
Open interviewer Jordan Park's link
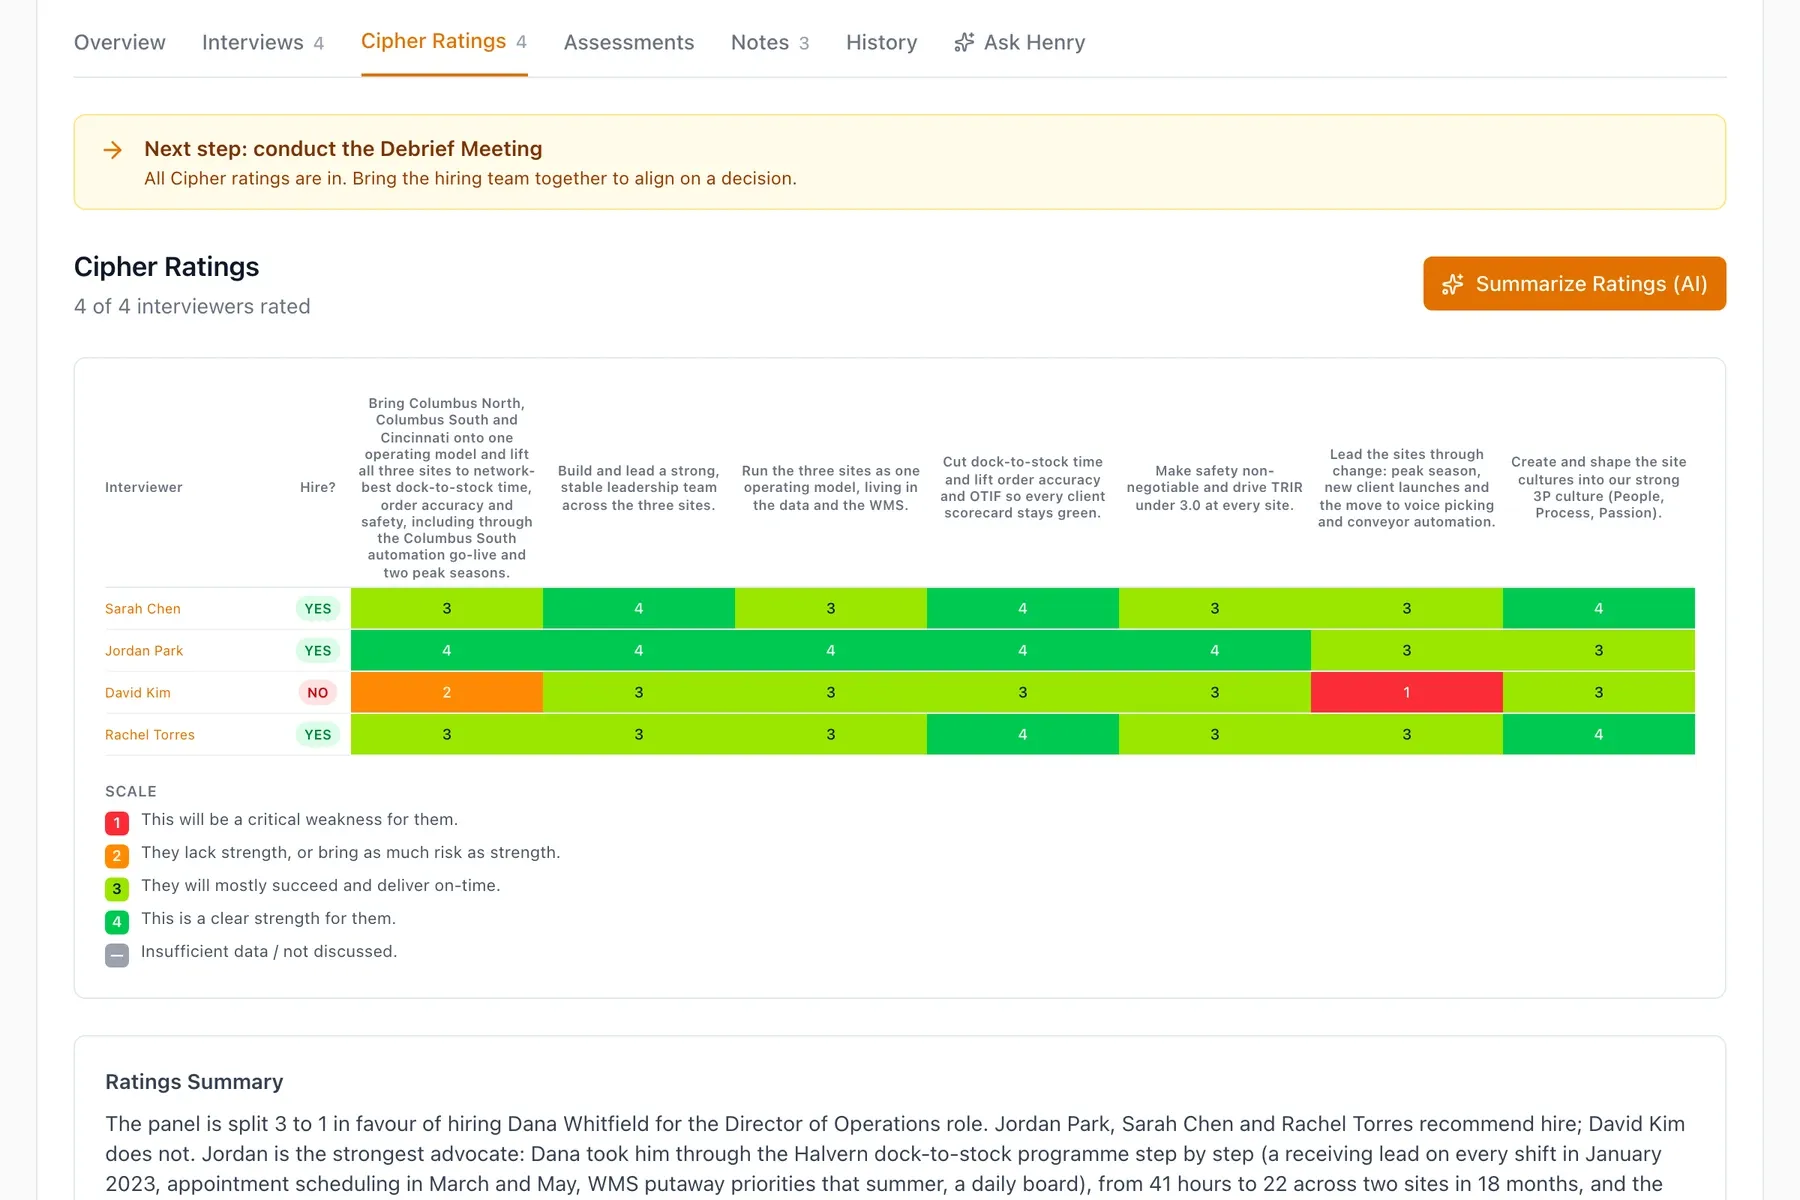point(144,651)
